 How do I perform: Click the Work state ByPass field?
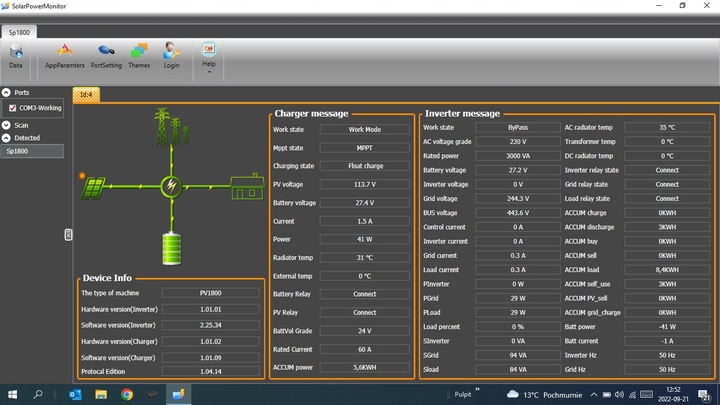518,127
